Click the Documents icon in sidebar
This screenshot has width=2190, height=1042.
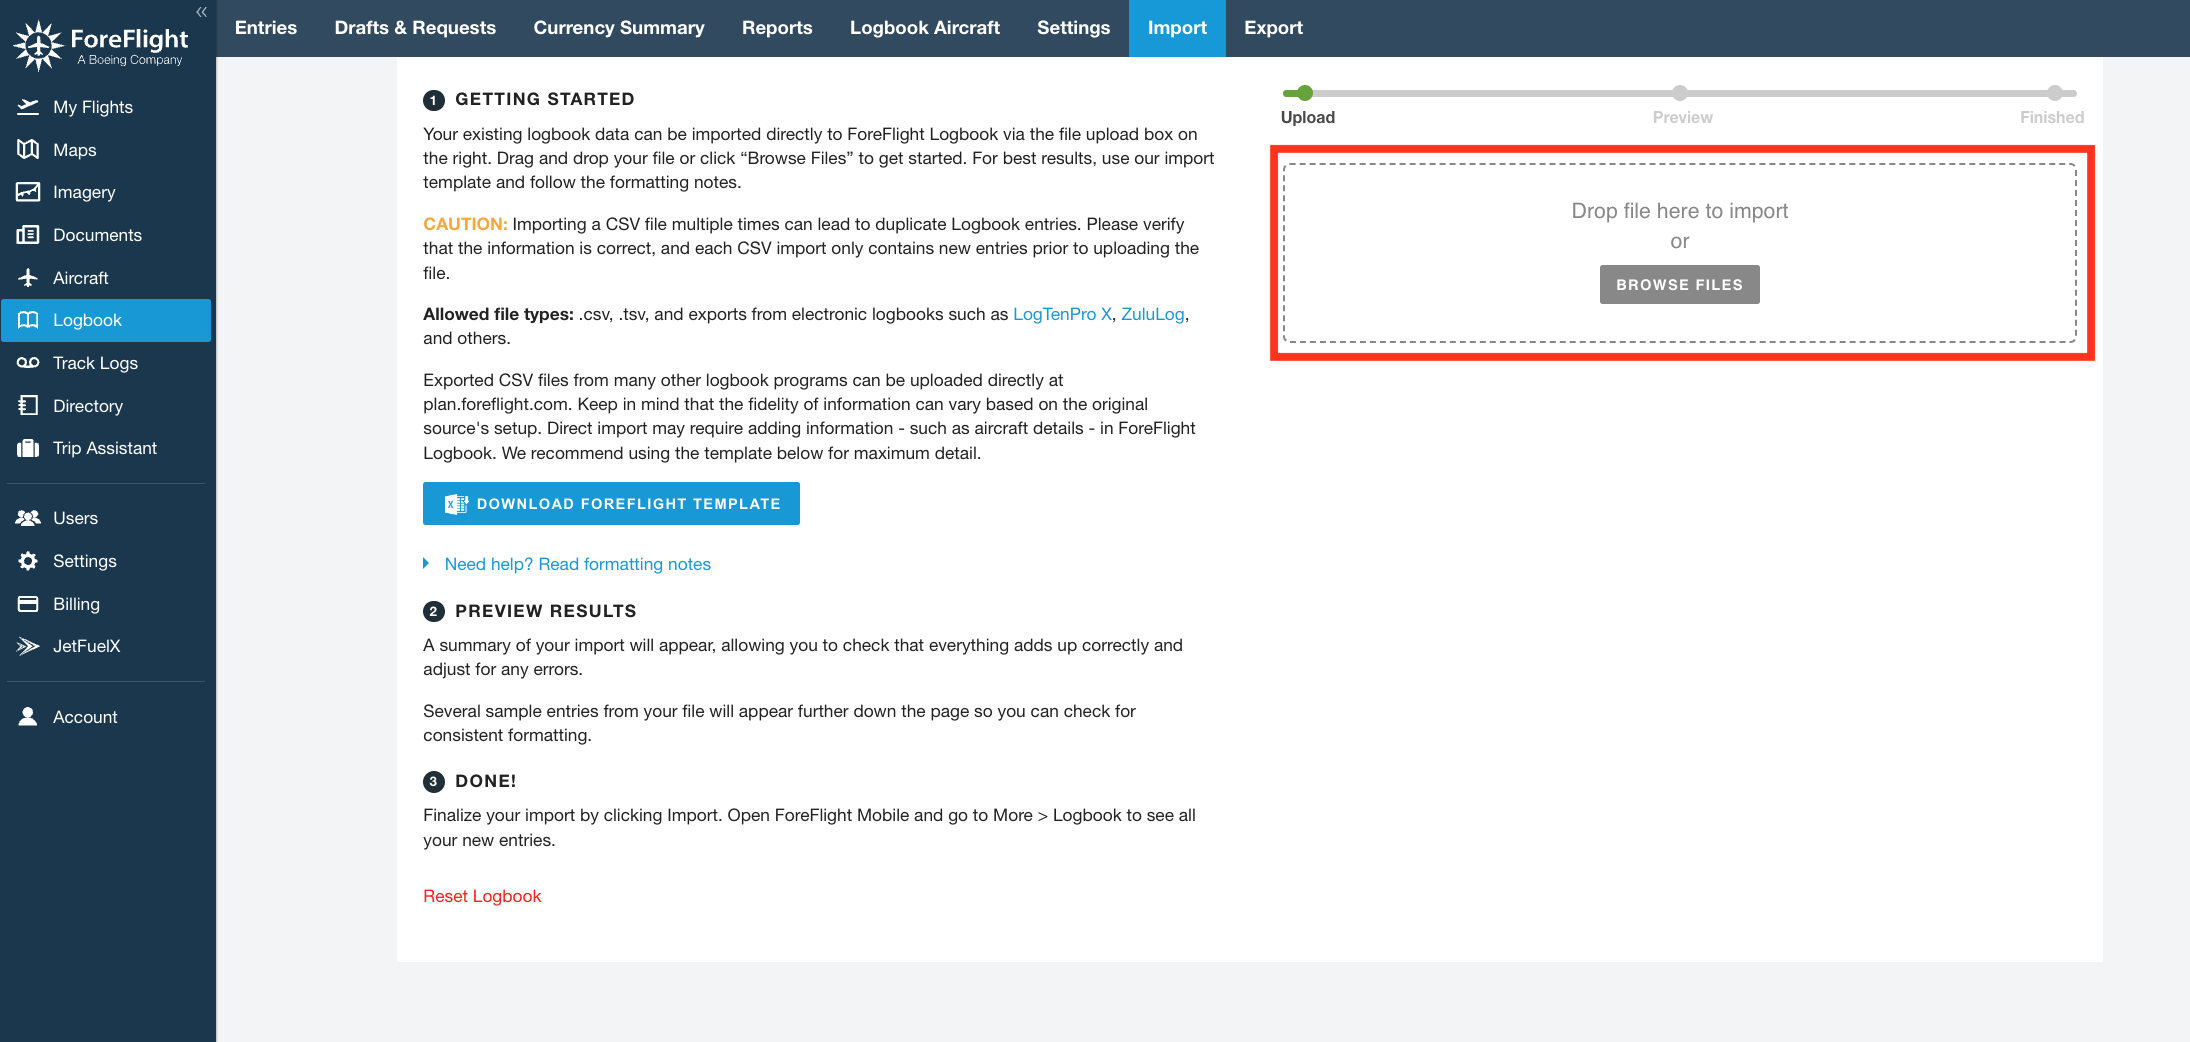(x=28, y=235)
